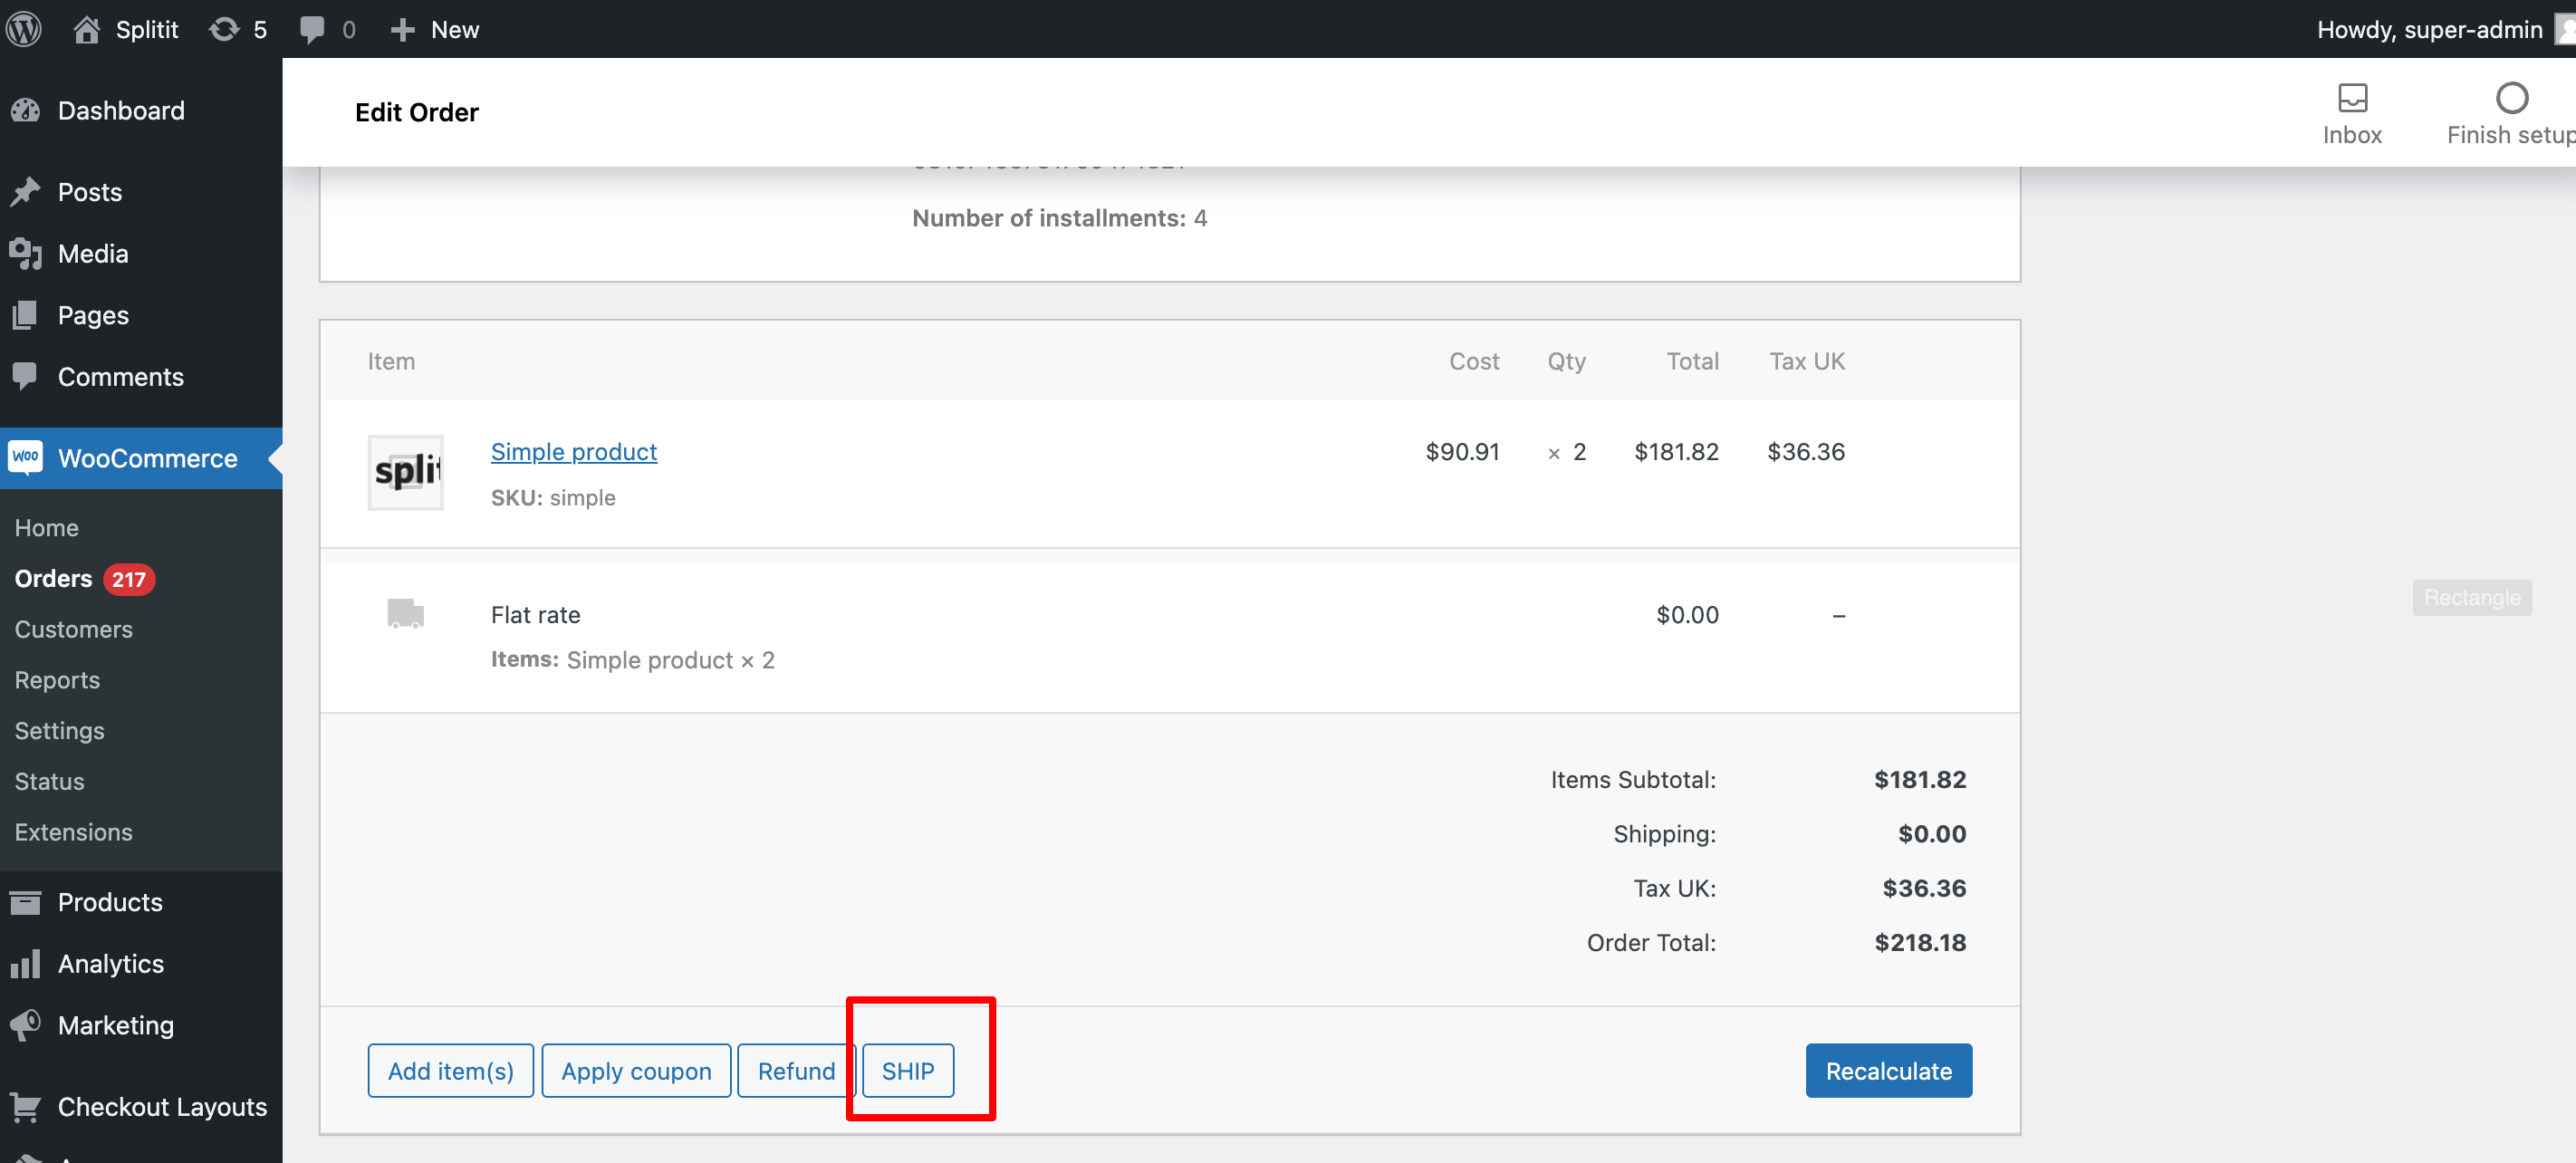Click the Pages icon in sidebar

26,315
